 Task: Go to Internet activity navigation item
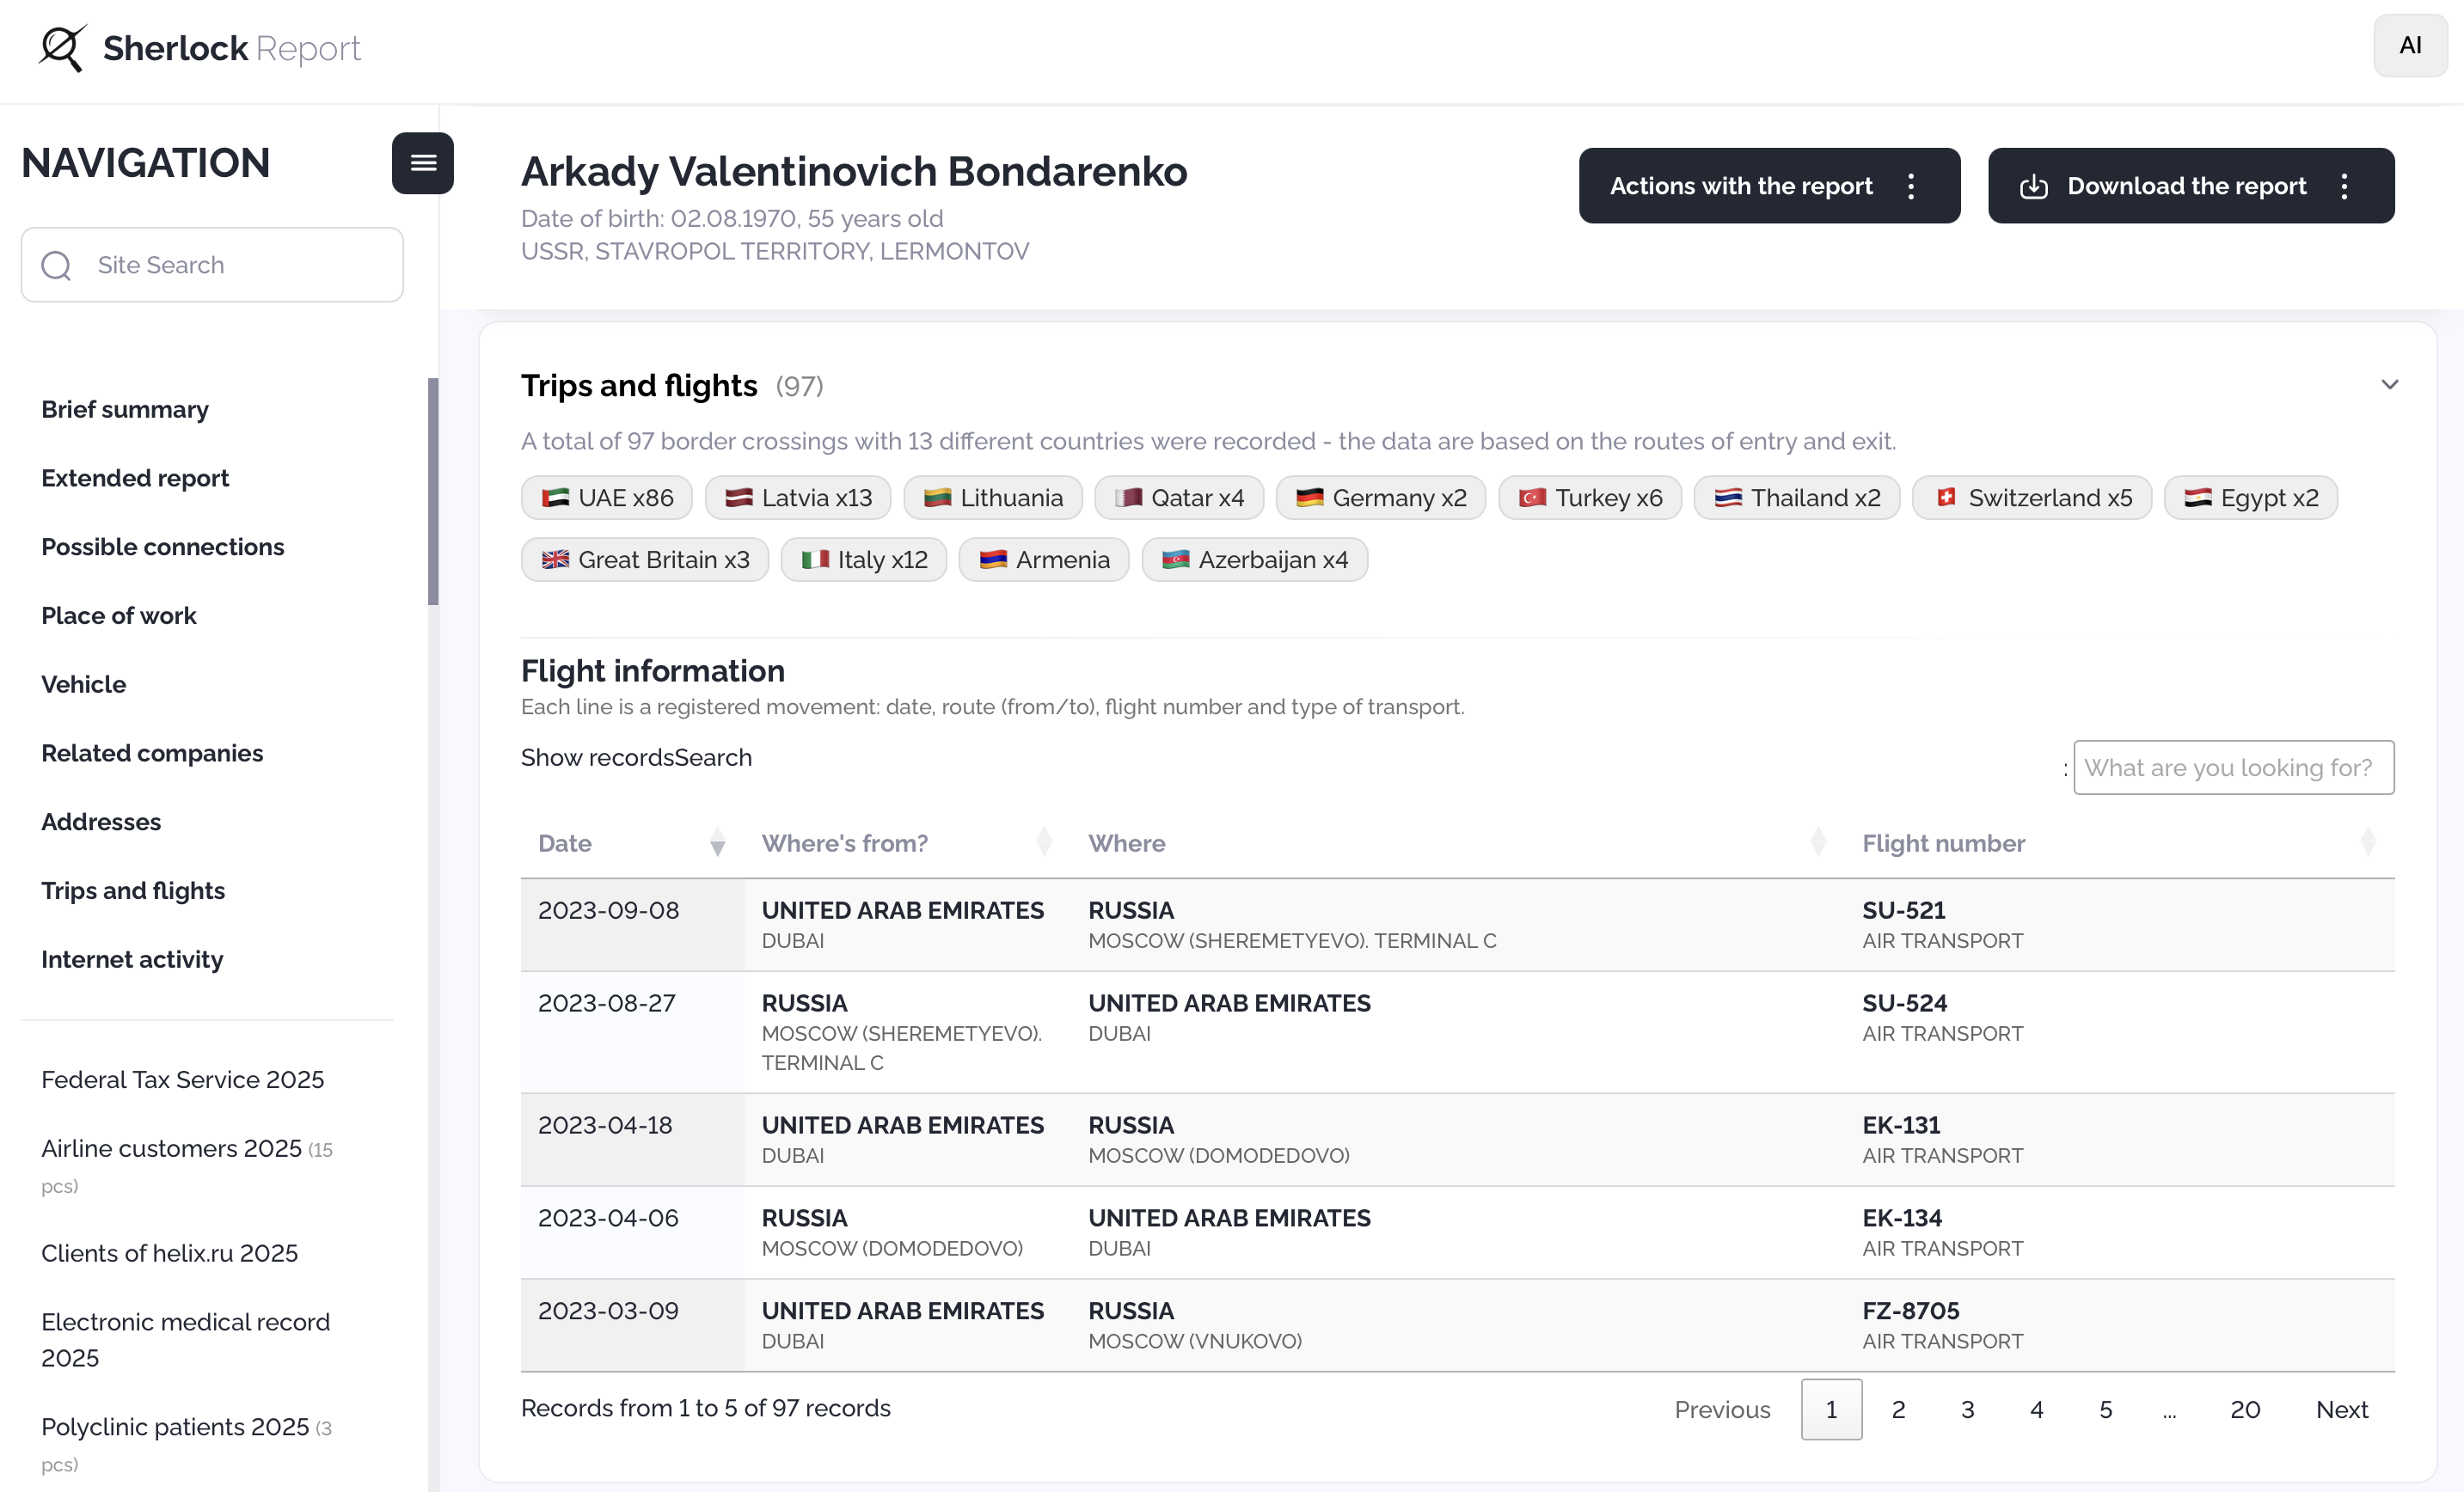[132, 959]
